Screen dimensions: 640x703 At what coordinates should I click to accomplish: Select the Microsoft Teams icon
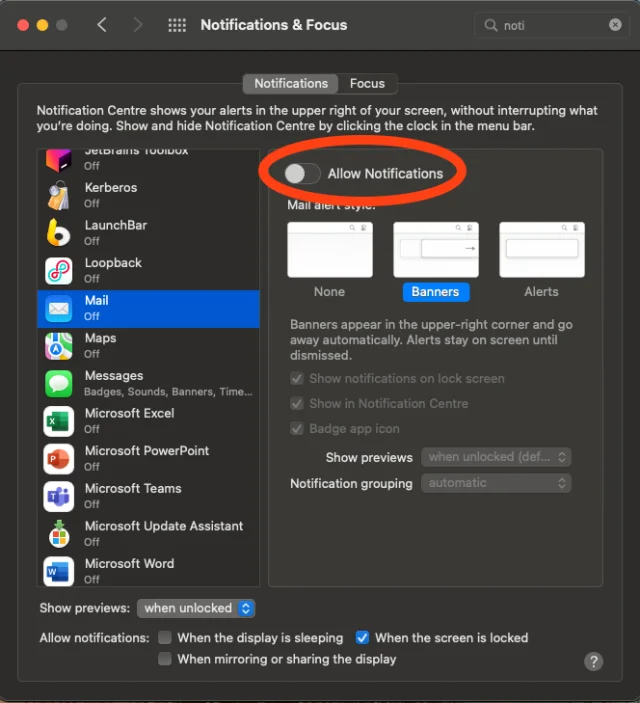(59, 497)
